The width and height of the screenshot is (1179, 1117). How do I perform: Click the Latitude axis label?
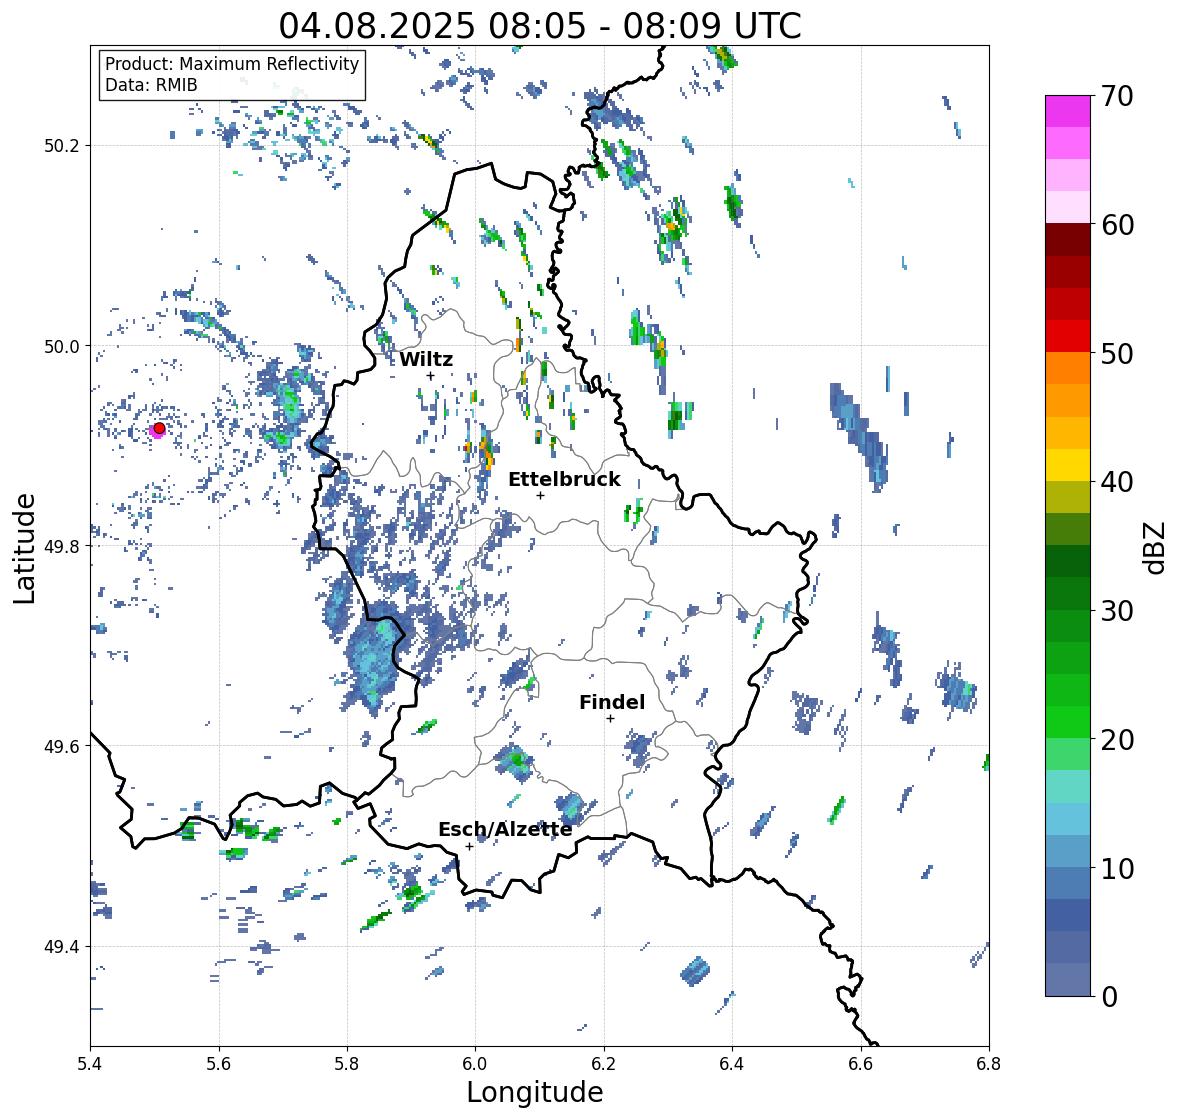tap(25, 548)
